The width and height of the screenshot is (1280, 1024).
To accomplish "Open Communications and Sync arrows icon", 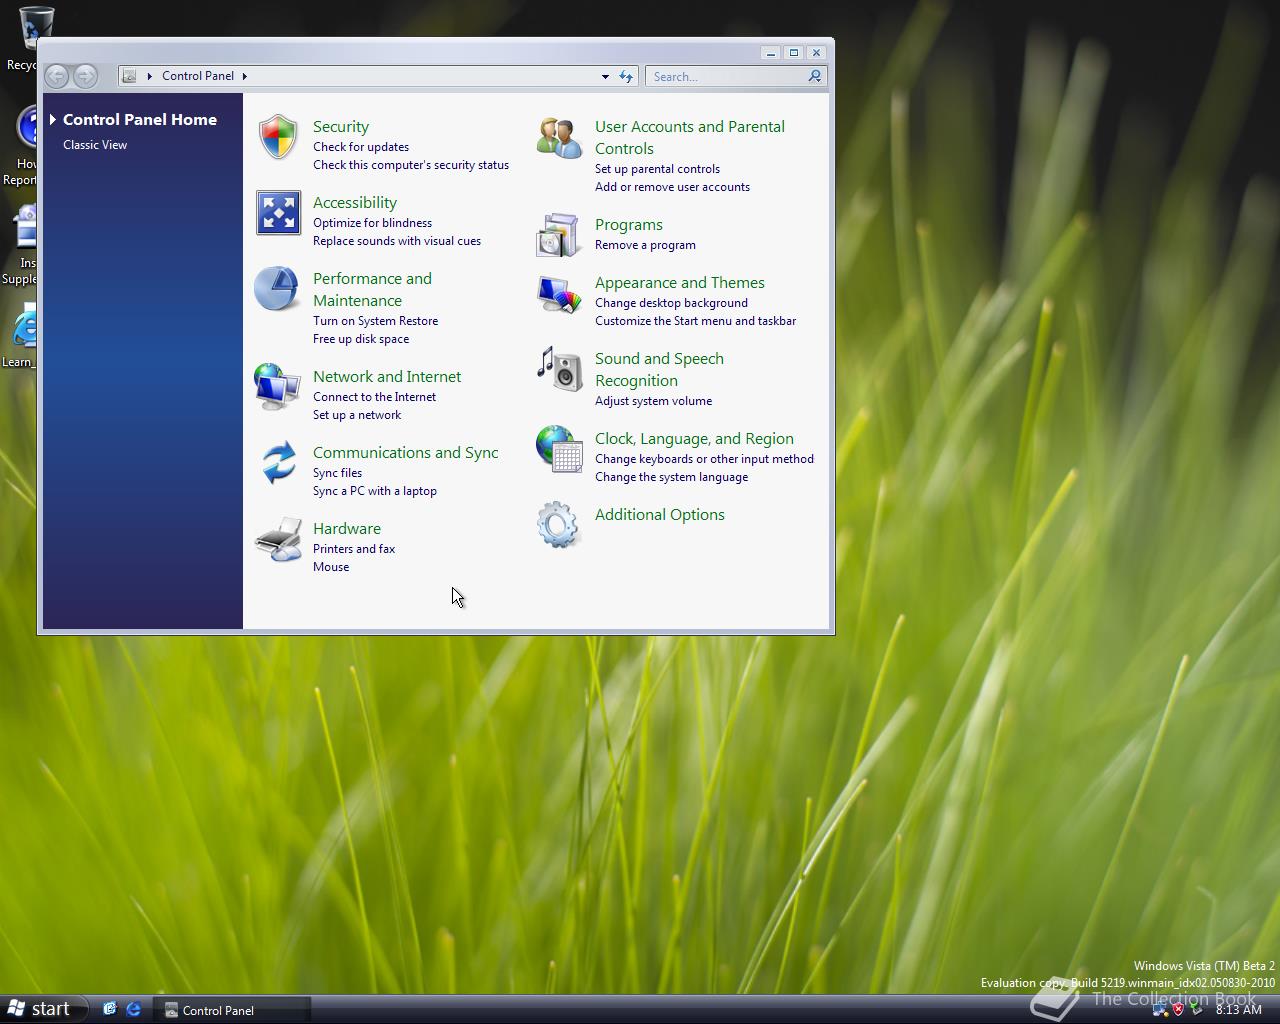I will click(x=278, y=463).
